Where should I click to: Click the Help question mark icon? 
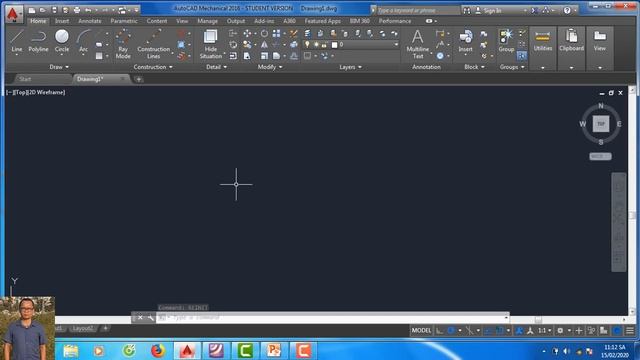click(567, 10)
